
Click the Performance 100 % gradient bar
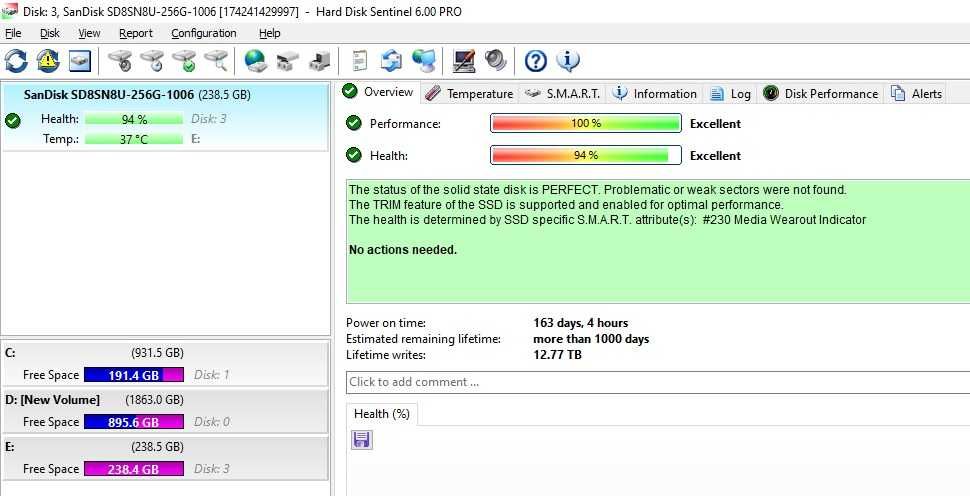coord(586,123)
